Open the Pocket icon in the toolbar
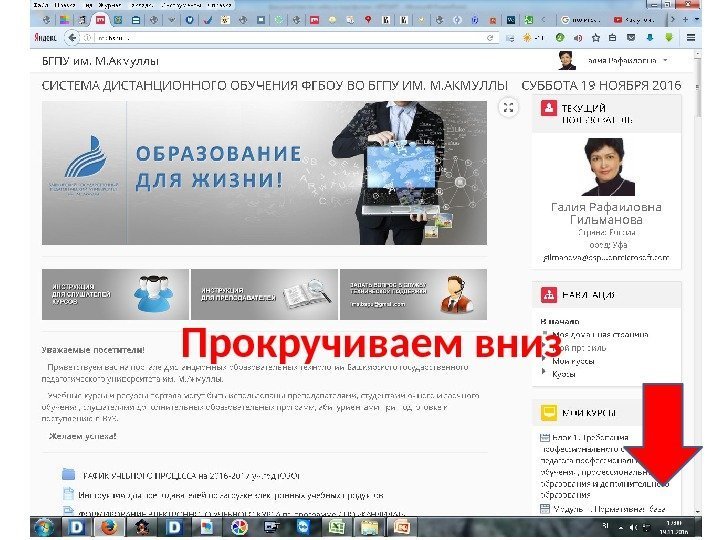 coord(631,38)
